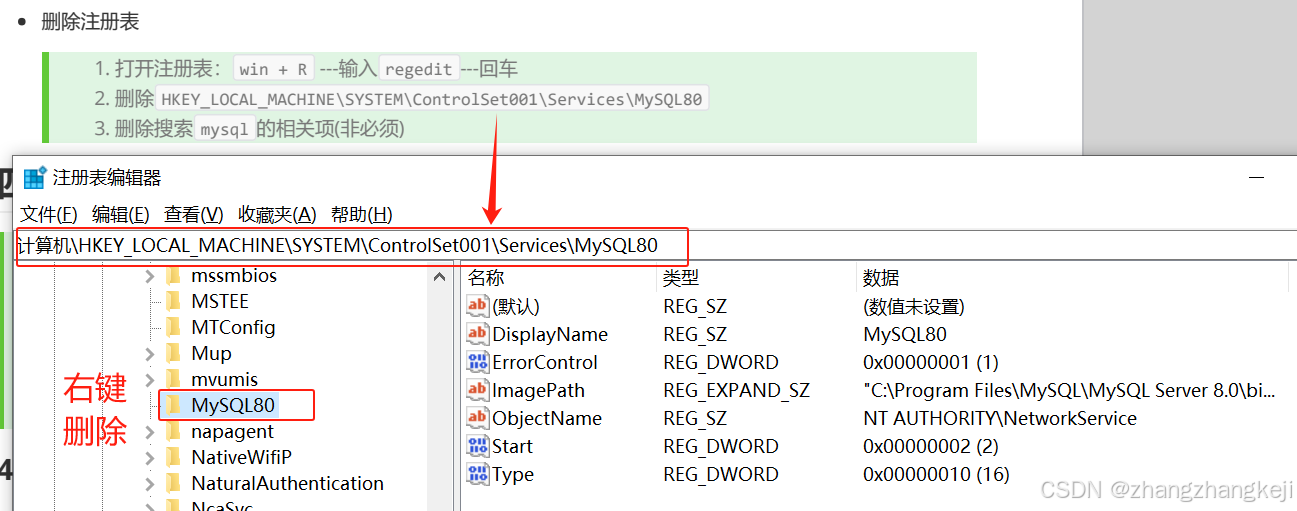
Task: Select the Start value name
Action: point(512,446)
